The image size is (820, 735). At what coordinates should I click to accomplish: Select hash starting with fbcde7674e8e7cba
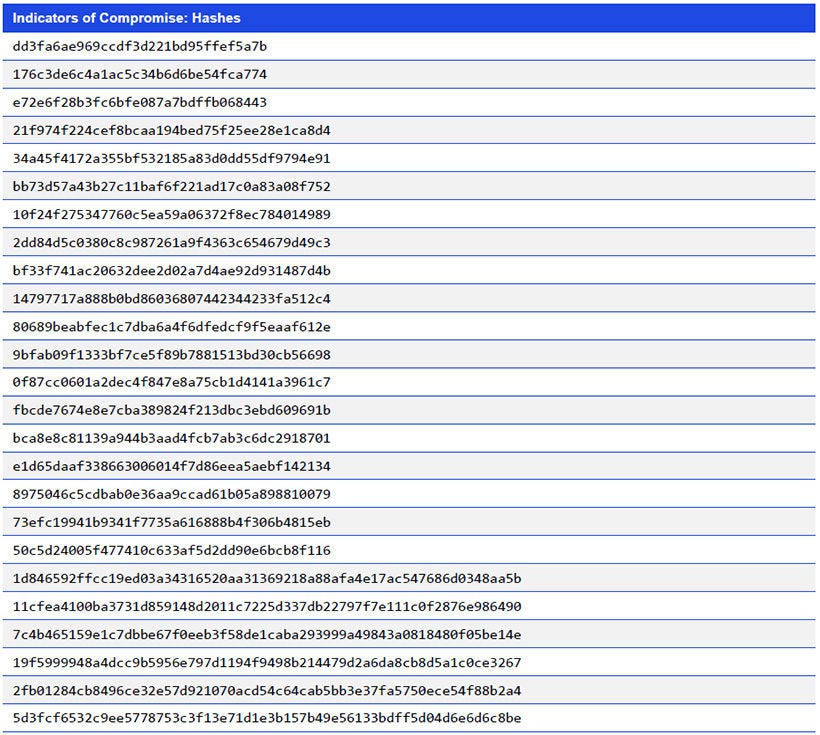click(x=172, y=410)
